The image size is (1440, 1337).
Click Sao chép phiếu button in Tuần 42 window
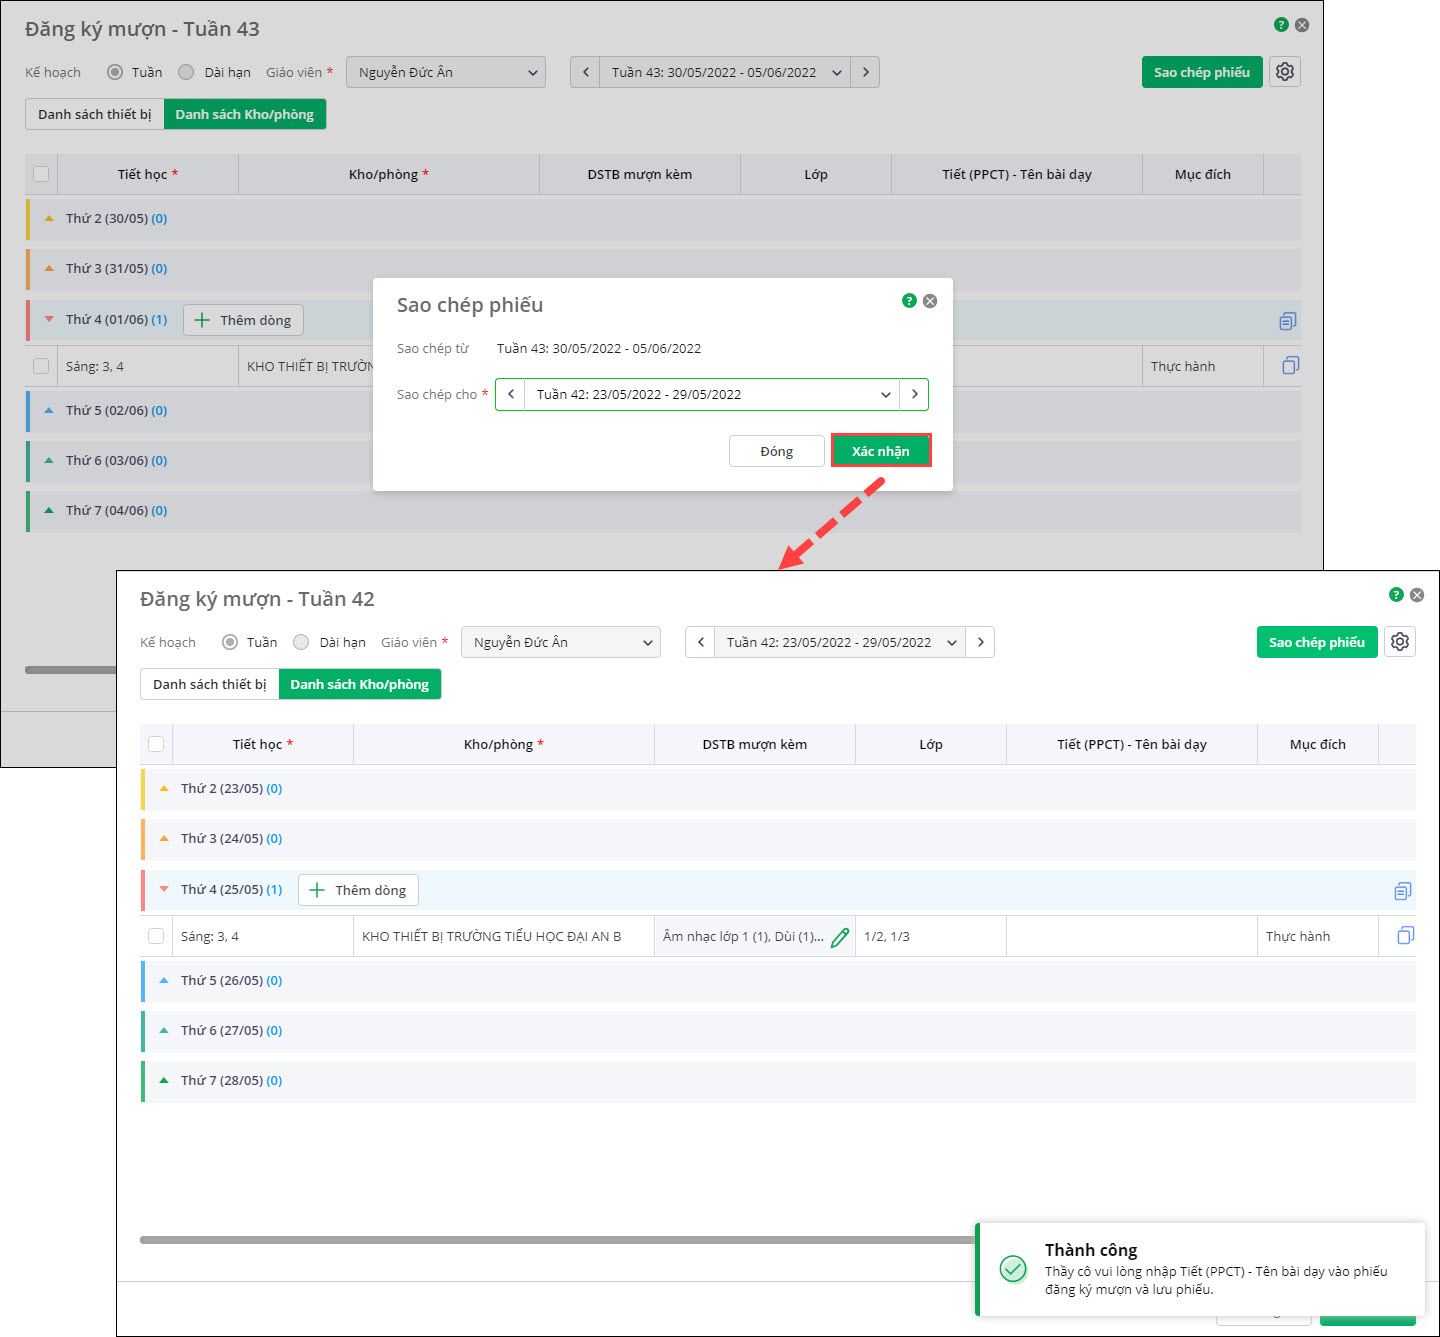[x=1317, y=642]
